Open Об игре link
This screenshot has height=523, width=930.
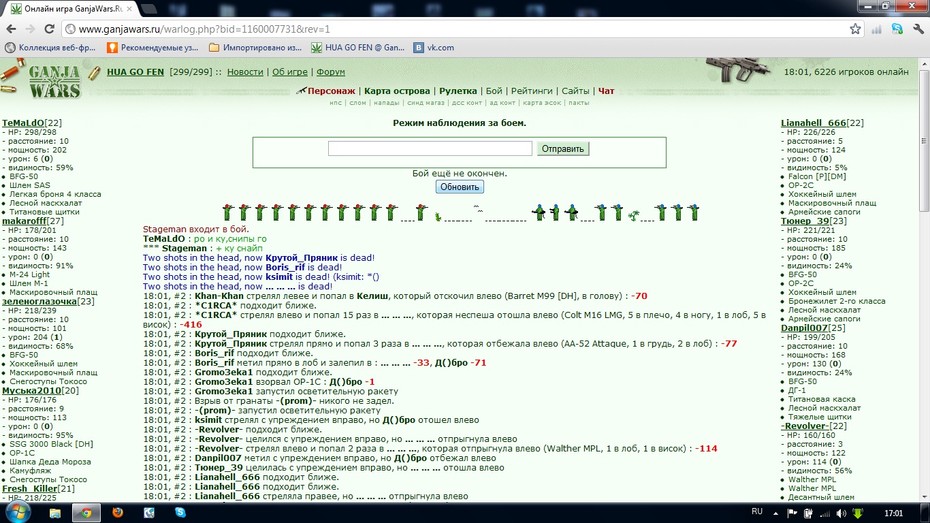pos(289,72)
